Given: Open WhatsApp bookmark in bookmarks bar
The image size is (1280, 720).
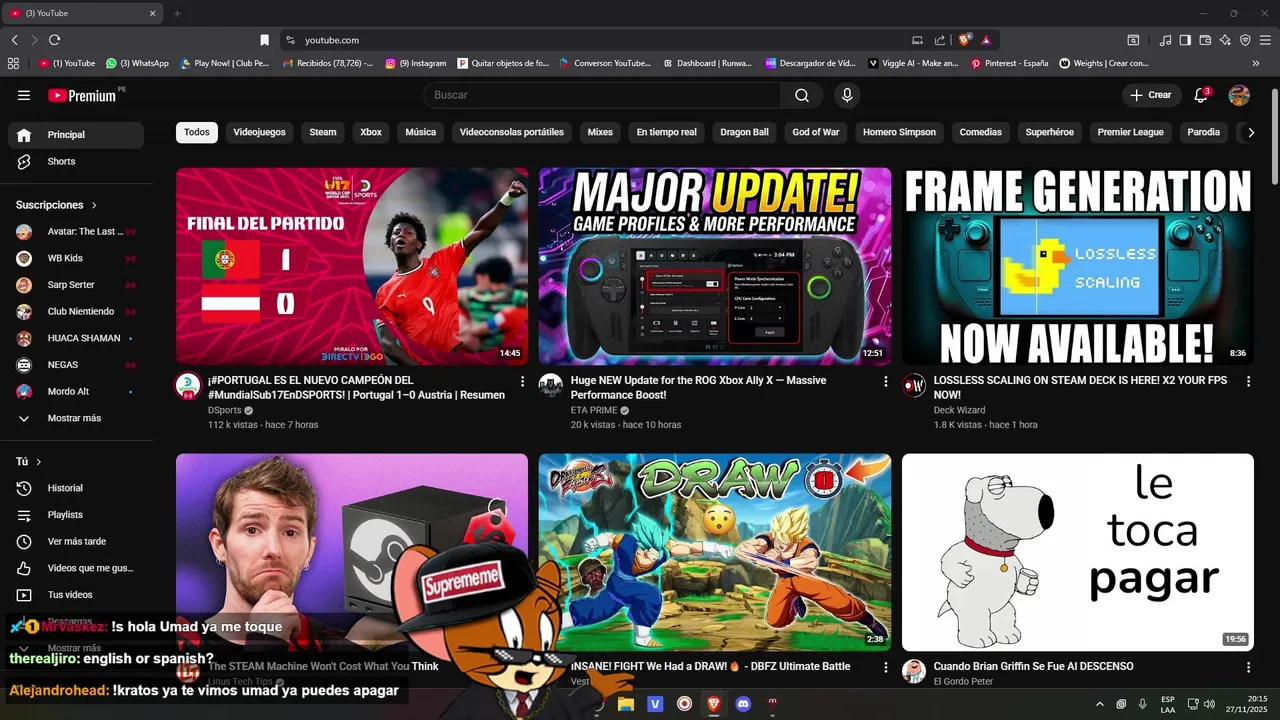Looking at the screenshot, I should point(137,63).
